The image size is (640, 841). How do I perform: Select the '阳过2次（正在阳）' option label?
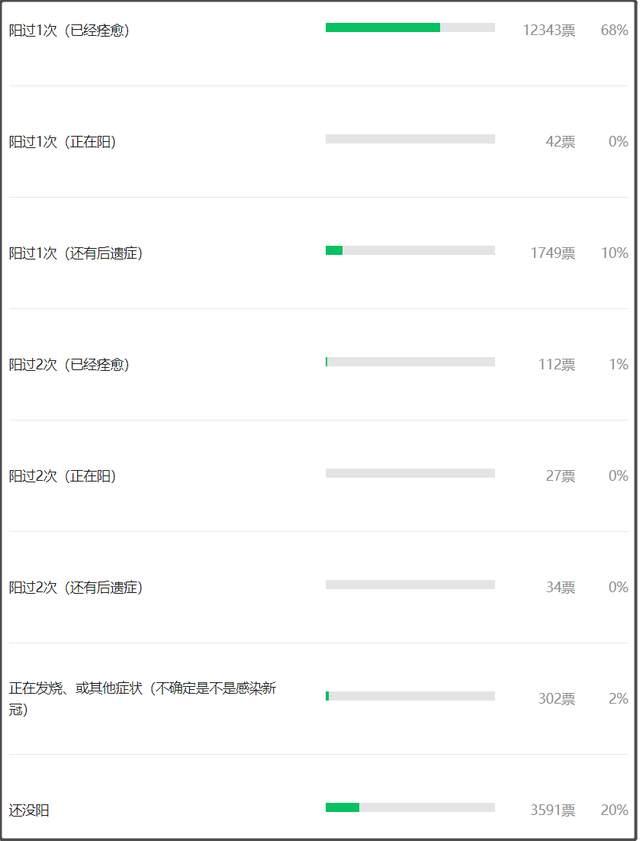[x=62, y=476]
